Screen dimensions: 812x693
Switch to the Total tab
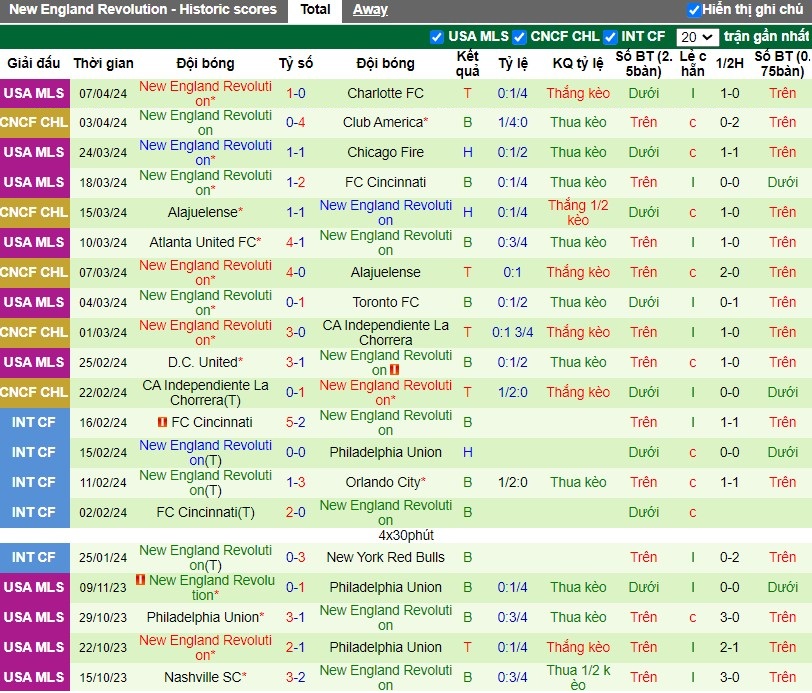click(315, 9)
